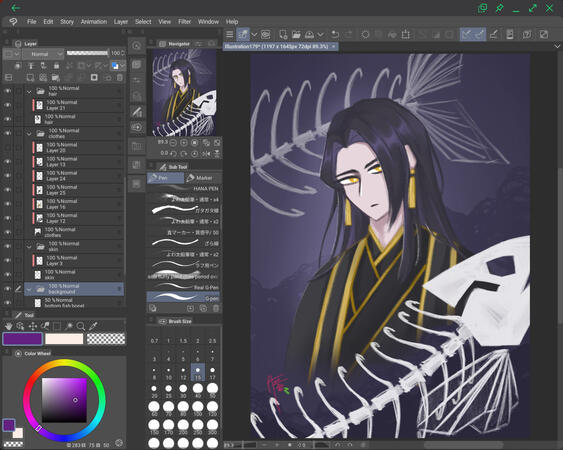Open the Normal blending mode dropdown
This screenshot has height=450, width=563.
point(43,54)
